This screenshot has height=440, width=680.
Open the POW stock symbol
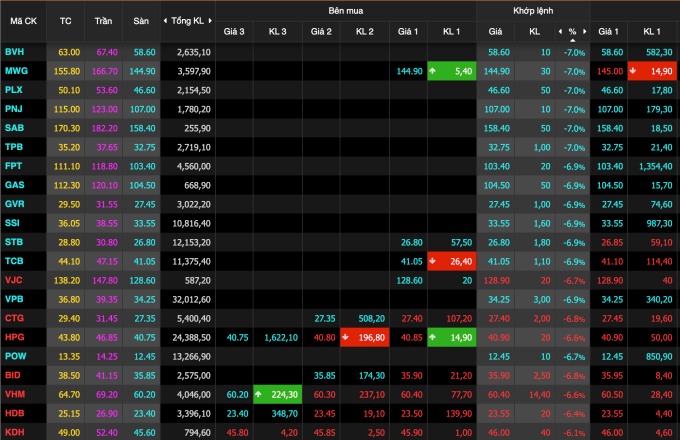[x=16, y=356]
